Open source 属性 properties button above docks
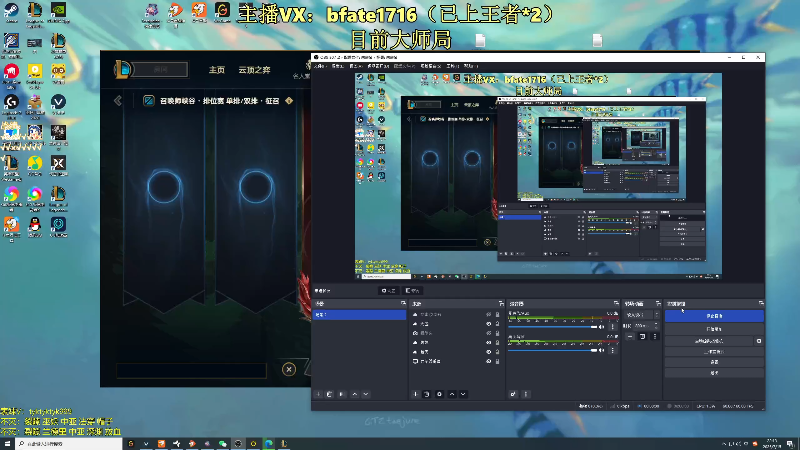This screenshot has width=800, height=450. [388, 291]
